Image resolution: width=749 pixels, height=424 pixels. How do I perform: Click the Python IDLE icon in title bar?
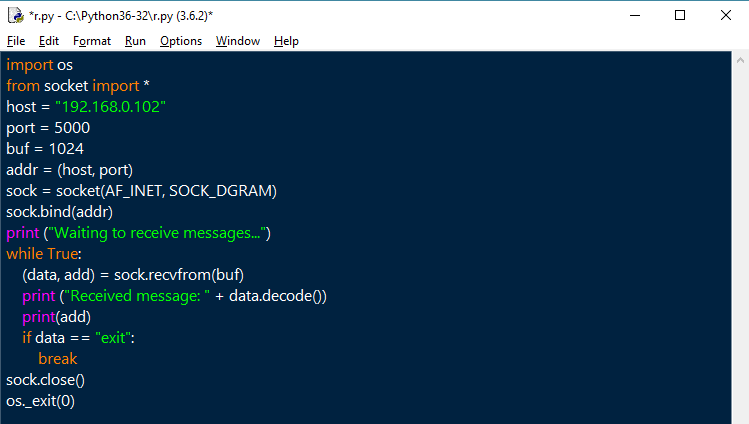(x=16, y=15)
